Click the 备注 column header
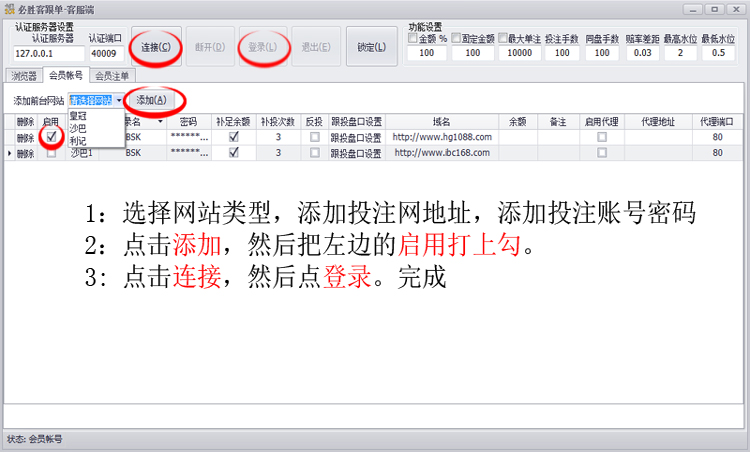This screenshot has width=750, height=453. coord(558,122)
